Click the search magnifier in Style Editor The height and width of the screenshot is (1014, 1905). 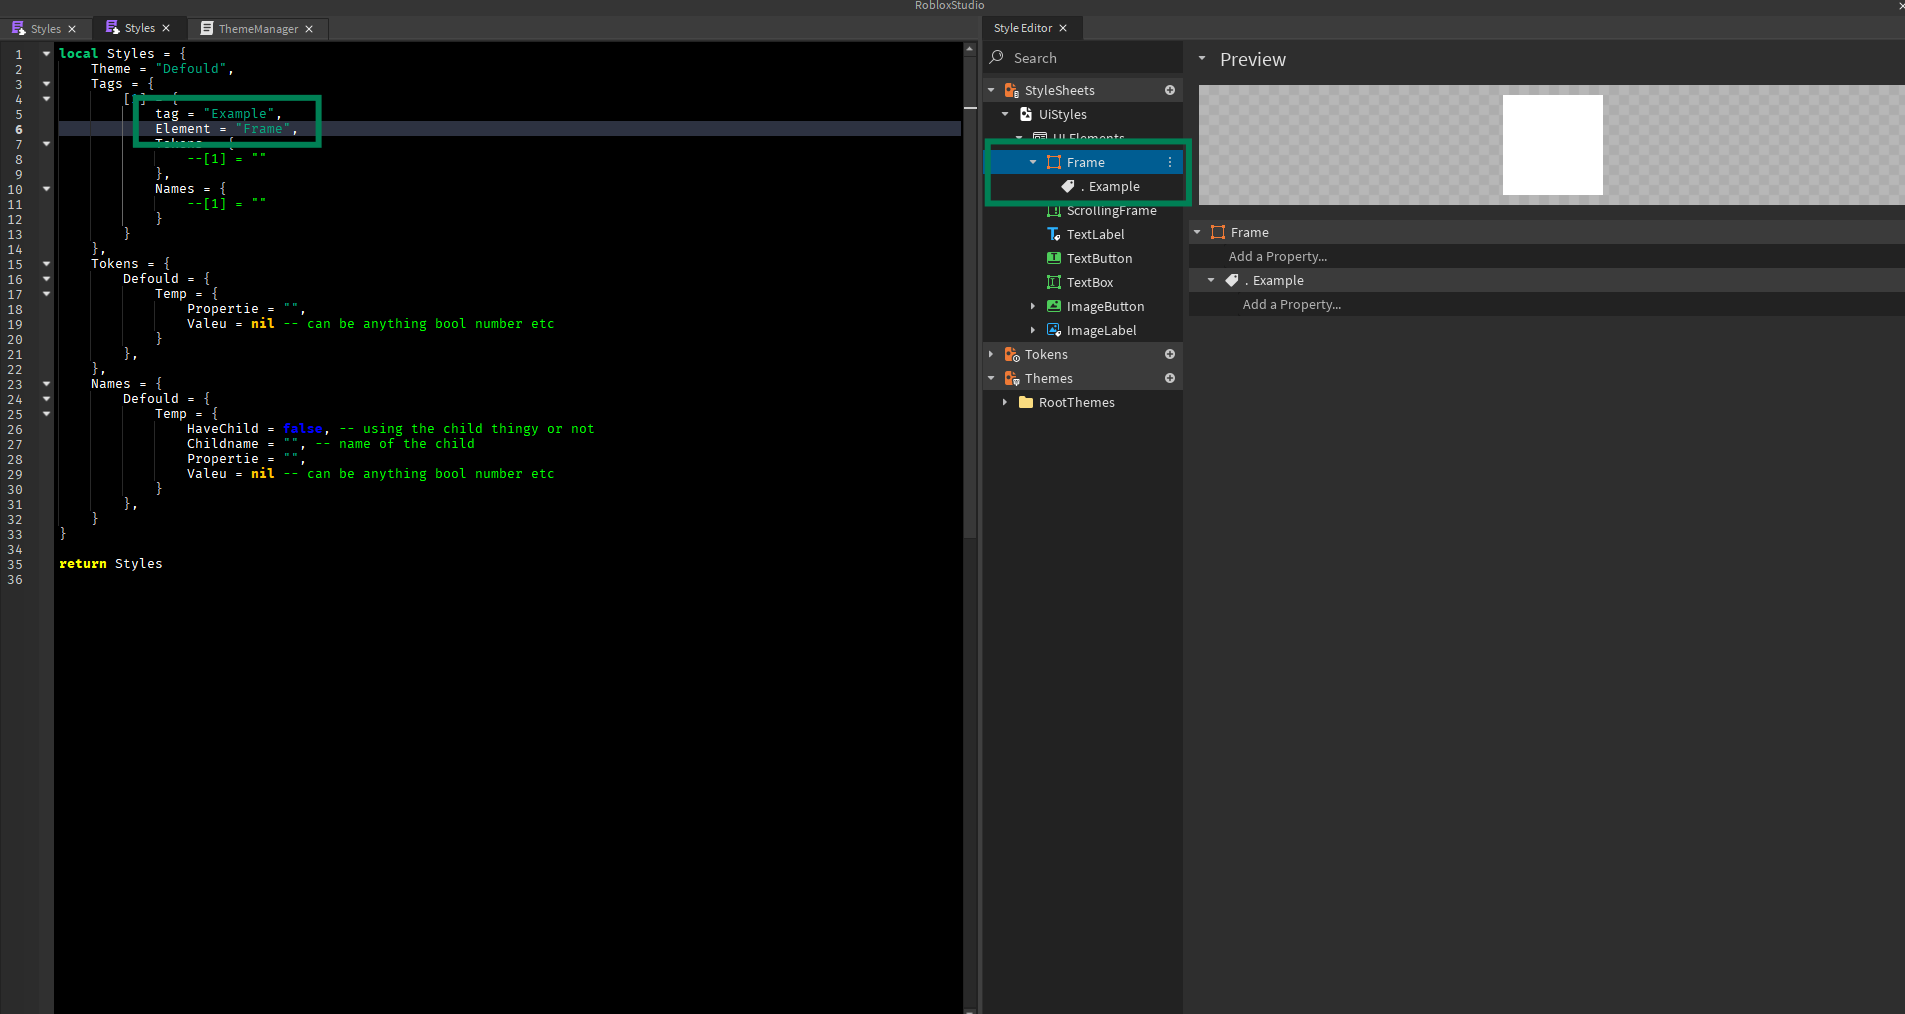[997, 57]
